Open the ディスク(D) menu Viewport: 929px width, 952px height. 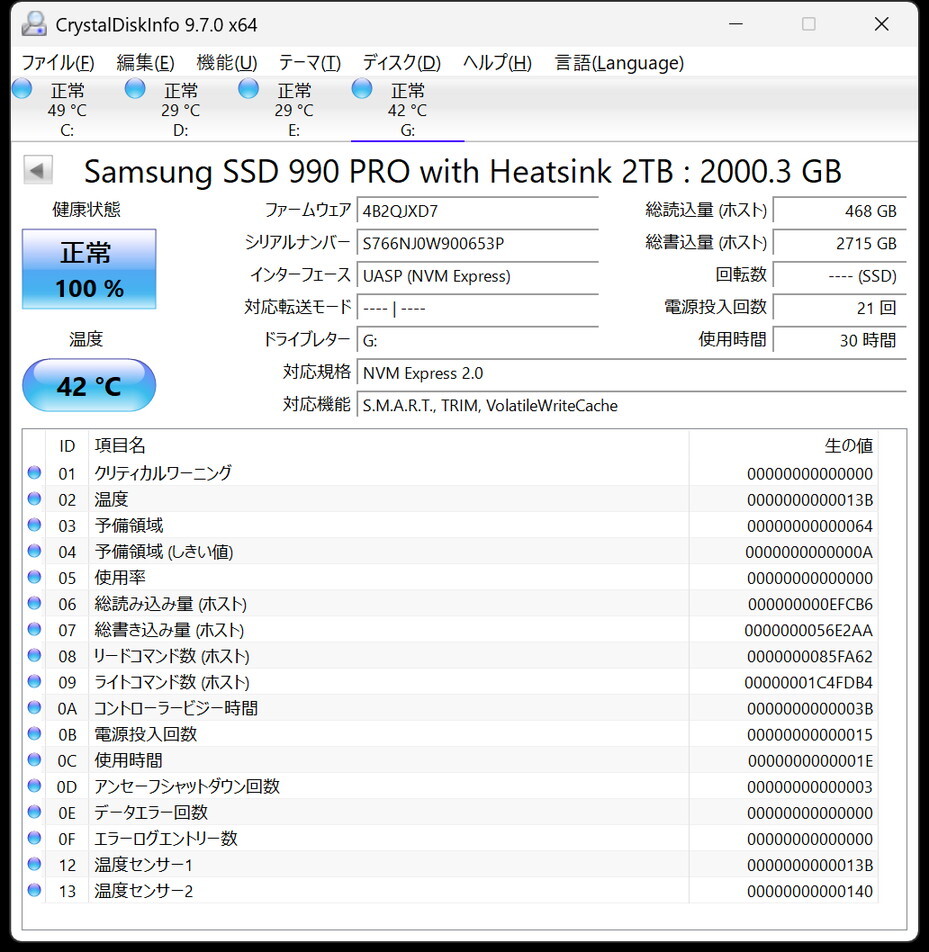tap(401, 63)
